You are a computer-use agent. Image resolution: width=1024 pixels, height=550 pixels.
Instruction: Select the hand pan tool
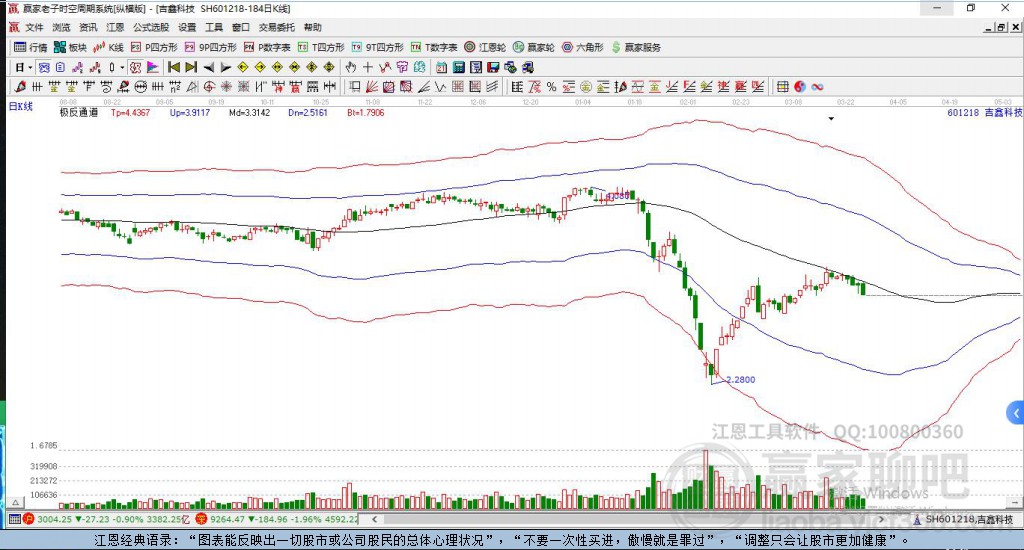[351, 67]
